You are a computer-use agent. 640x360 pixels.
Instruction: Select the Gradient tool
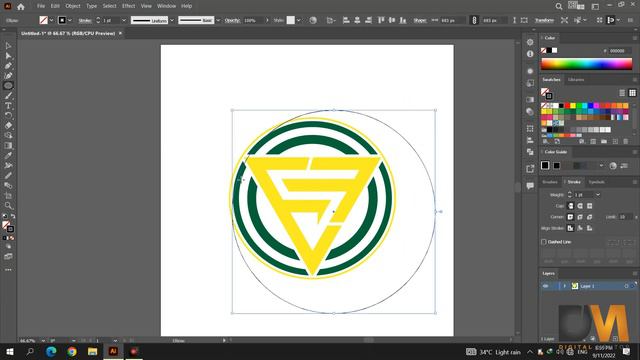tap(8, 145)
